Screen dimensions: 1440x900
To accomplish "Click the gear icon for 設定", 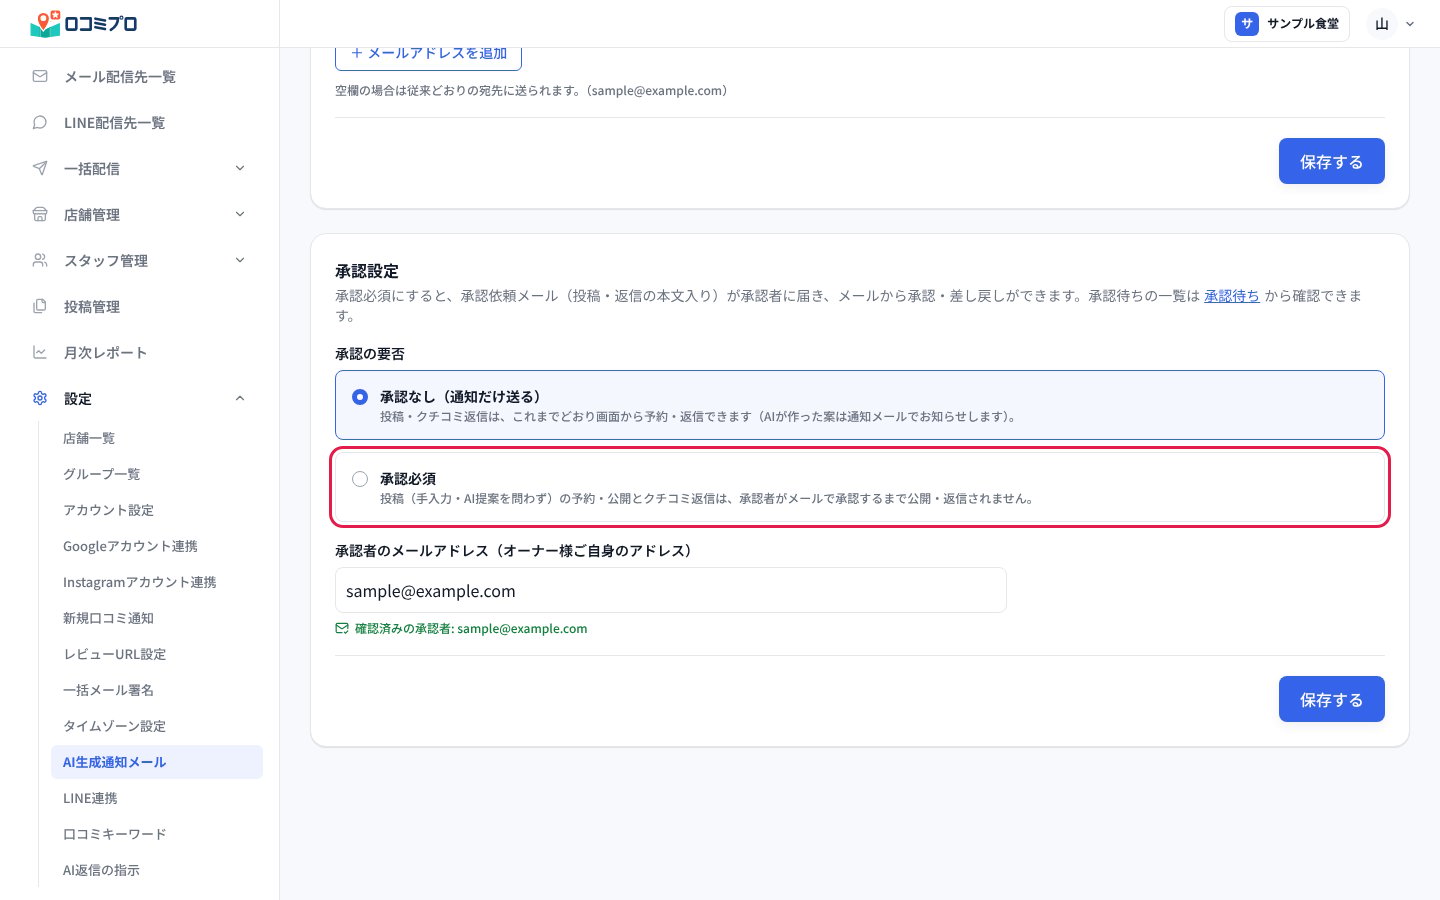I will 40,398.
